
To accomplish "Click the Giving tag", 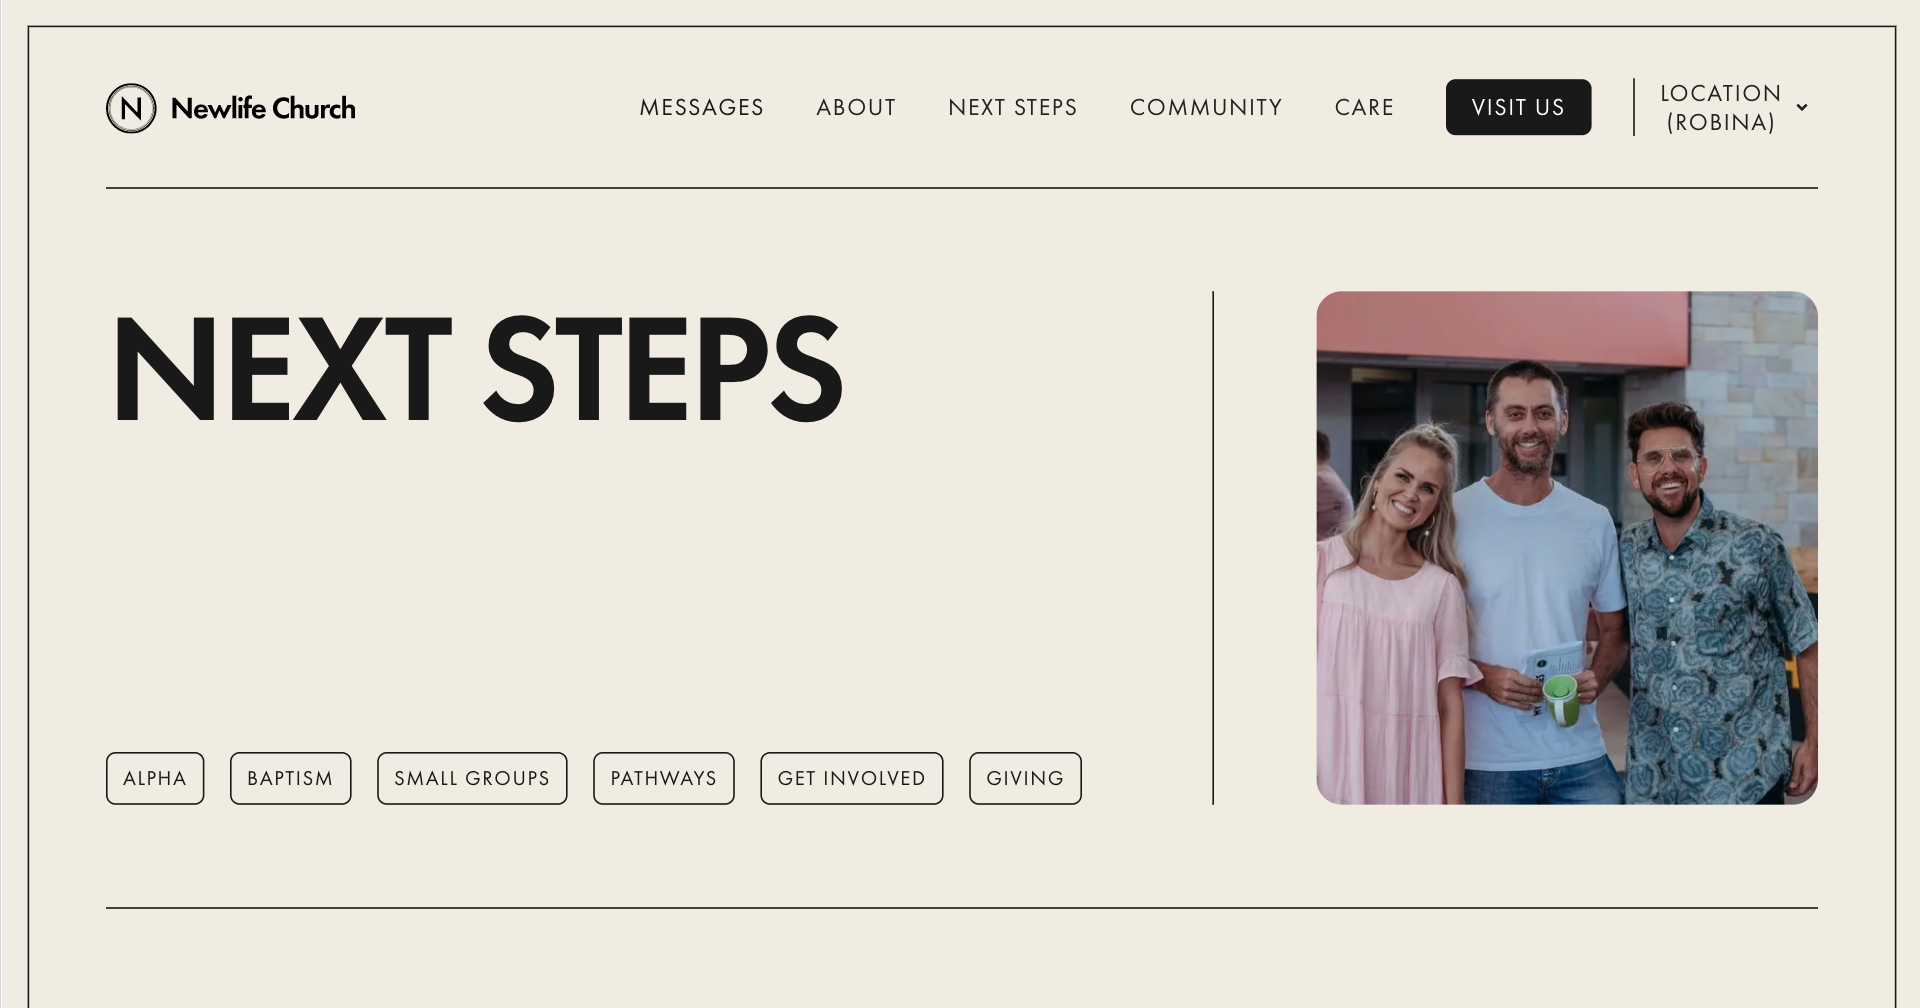I will coord(1025,778).
